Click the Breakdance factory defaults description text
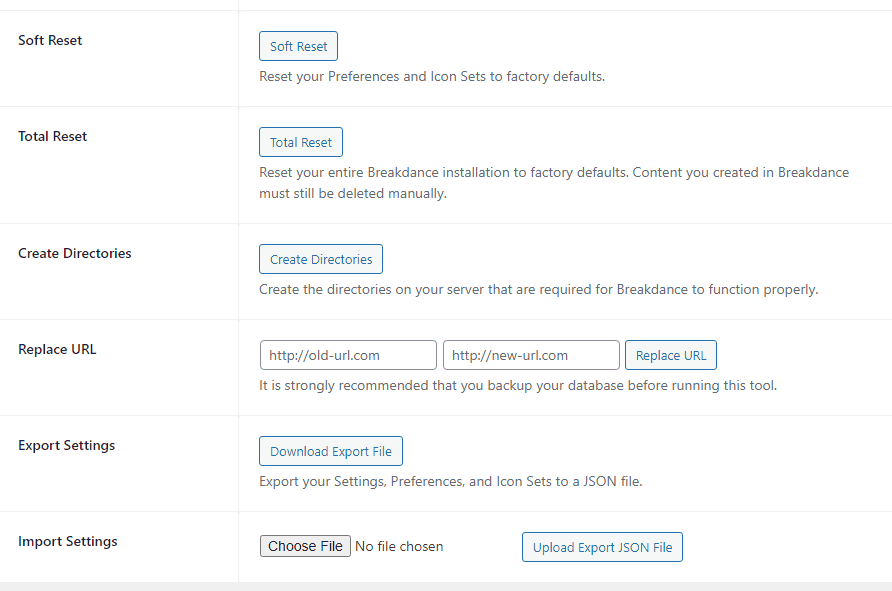892x591 pixels. pyautogui.click(x=553, y=182)
